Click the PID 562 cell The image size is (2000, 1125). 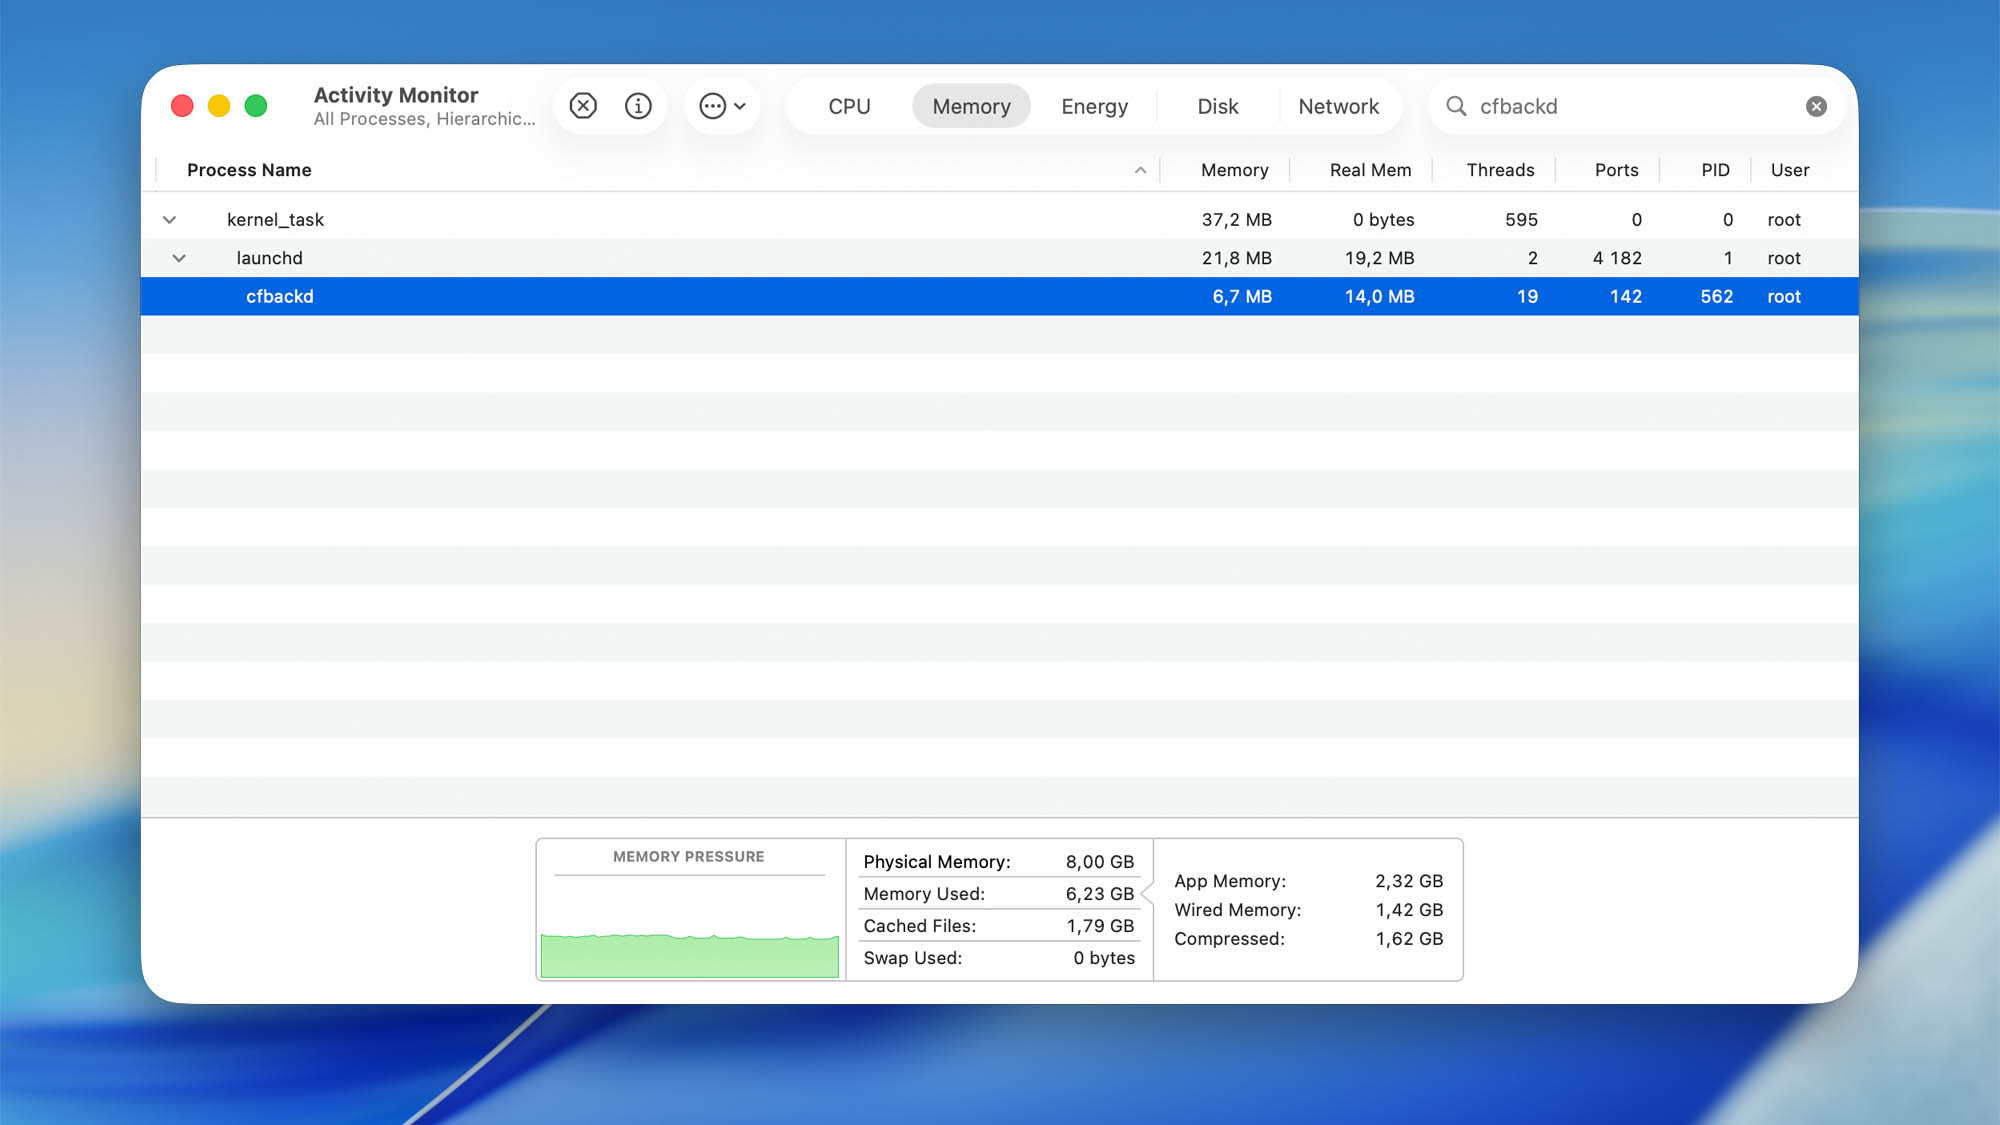click(x=1716, y=296)
